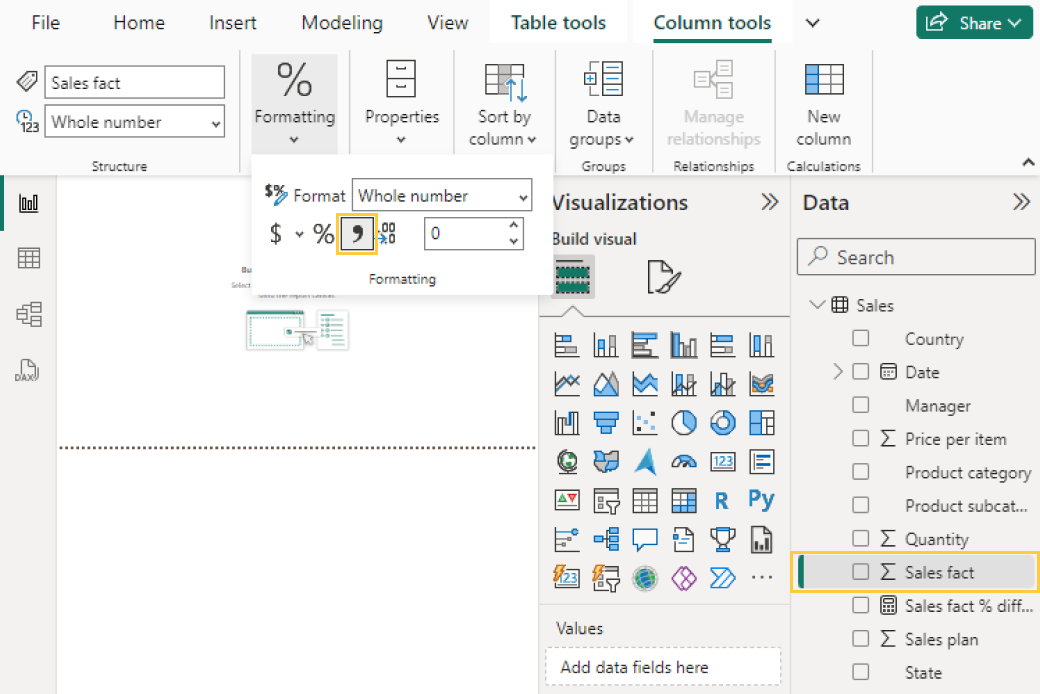The height and width of the screenshot is (694, 1040).
Task: Click the Search box in Data pane
Action: pos(916,257)
